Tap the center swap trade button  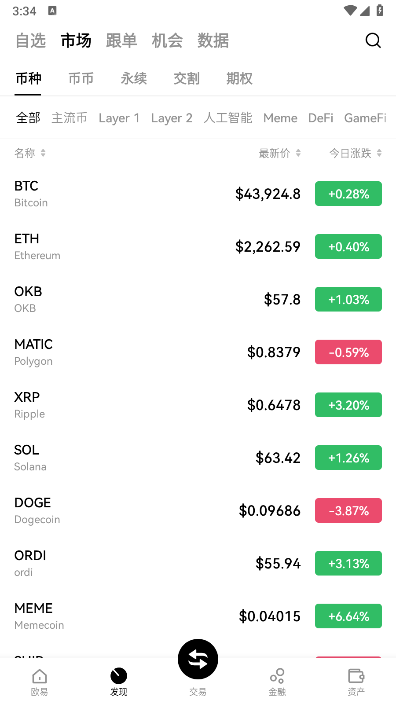198,659
